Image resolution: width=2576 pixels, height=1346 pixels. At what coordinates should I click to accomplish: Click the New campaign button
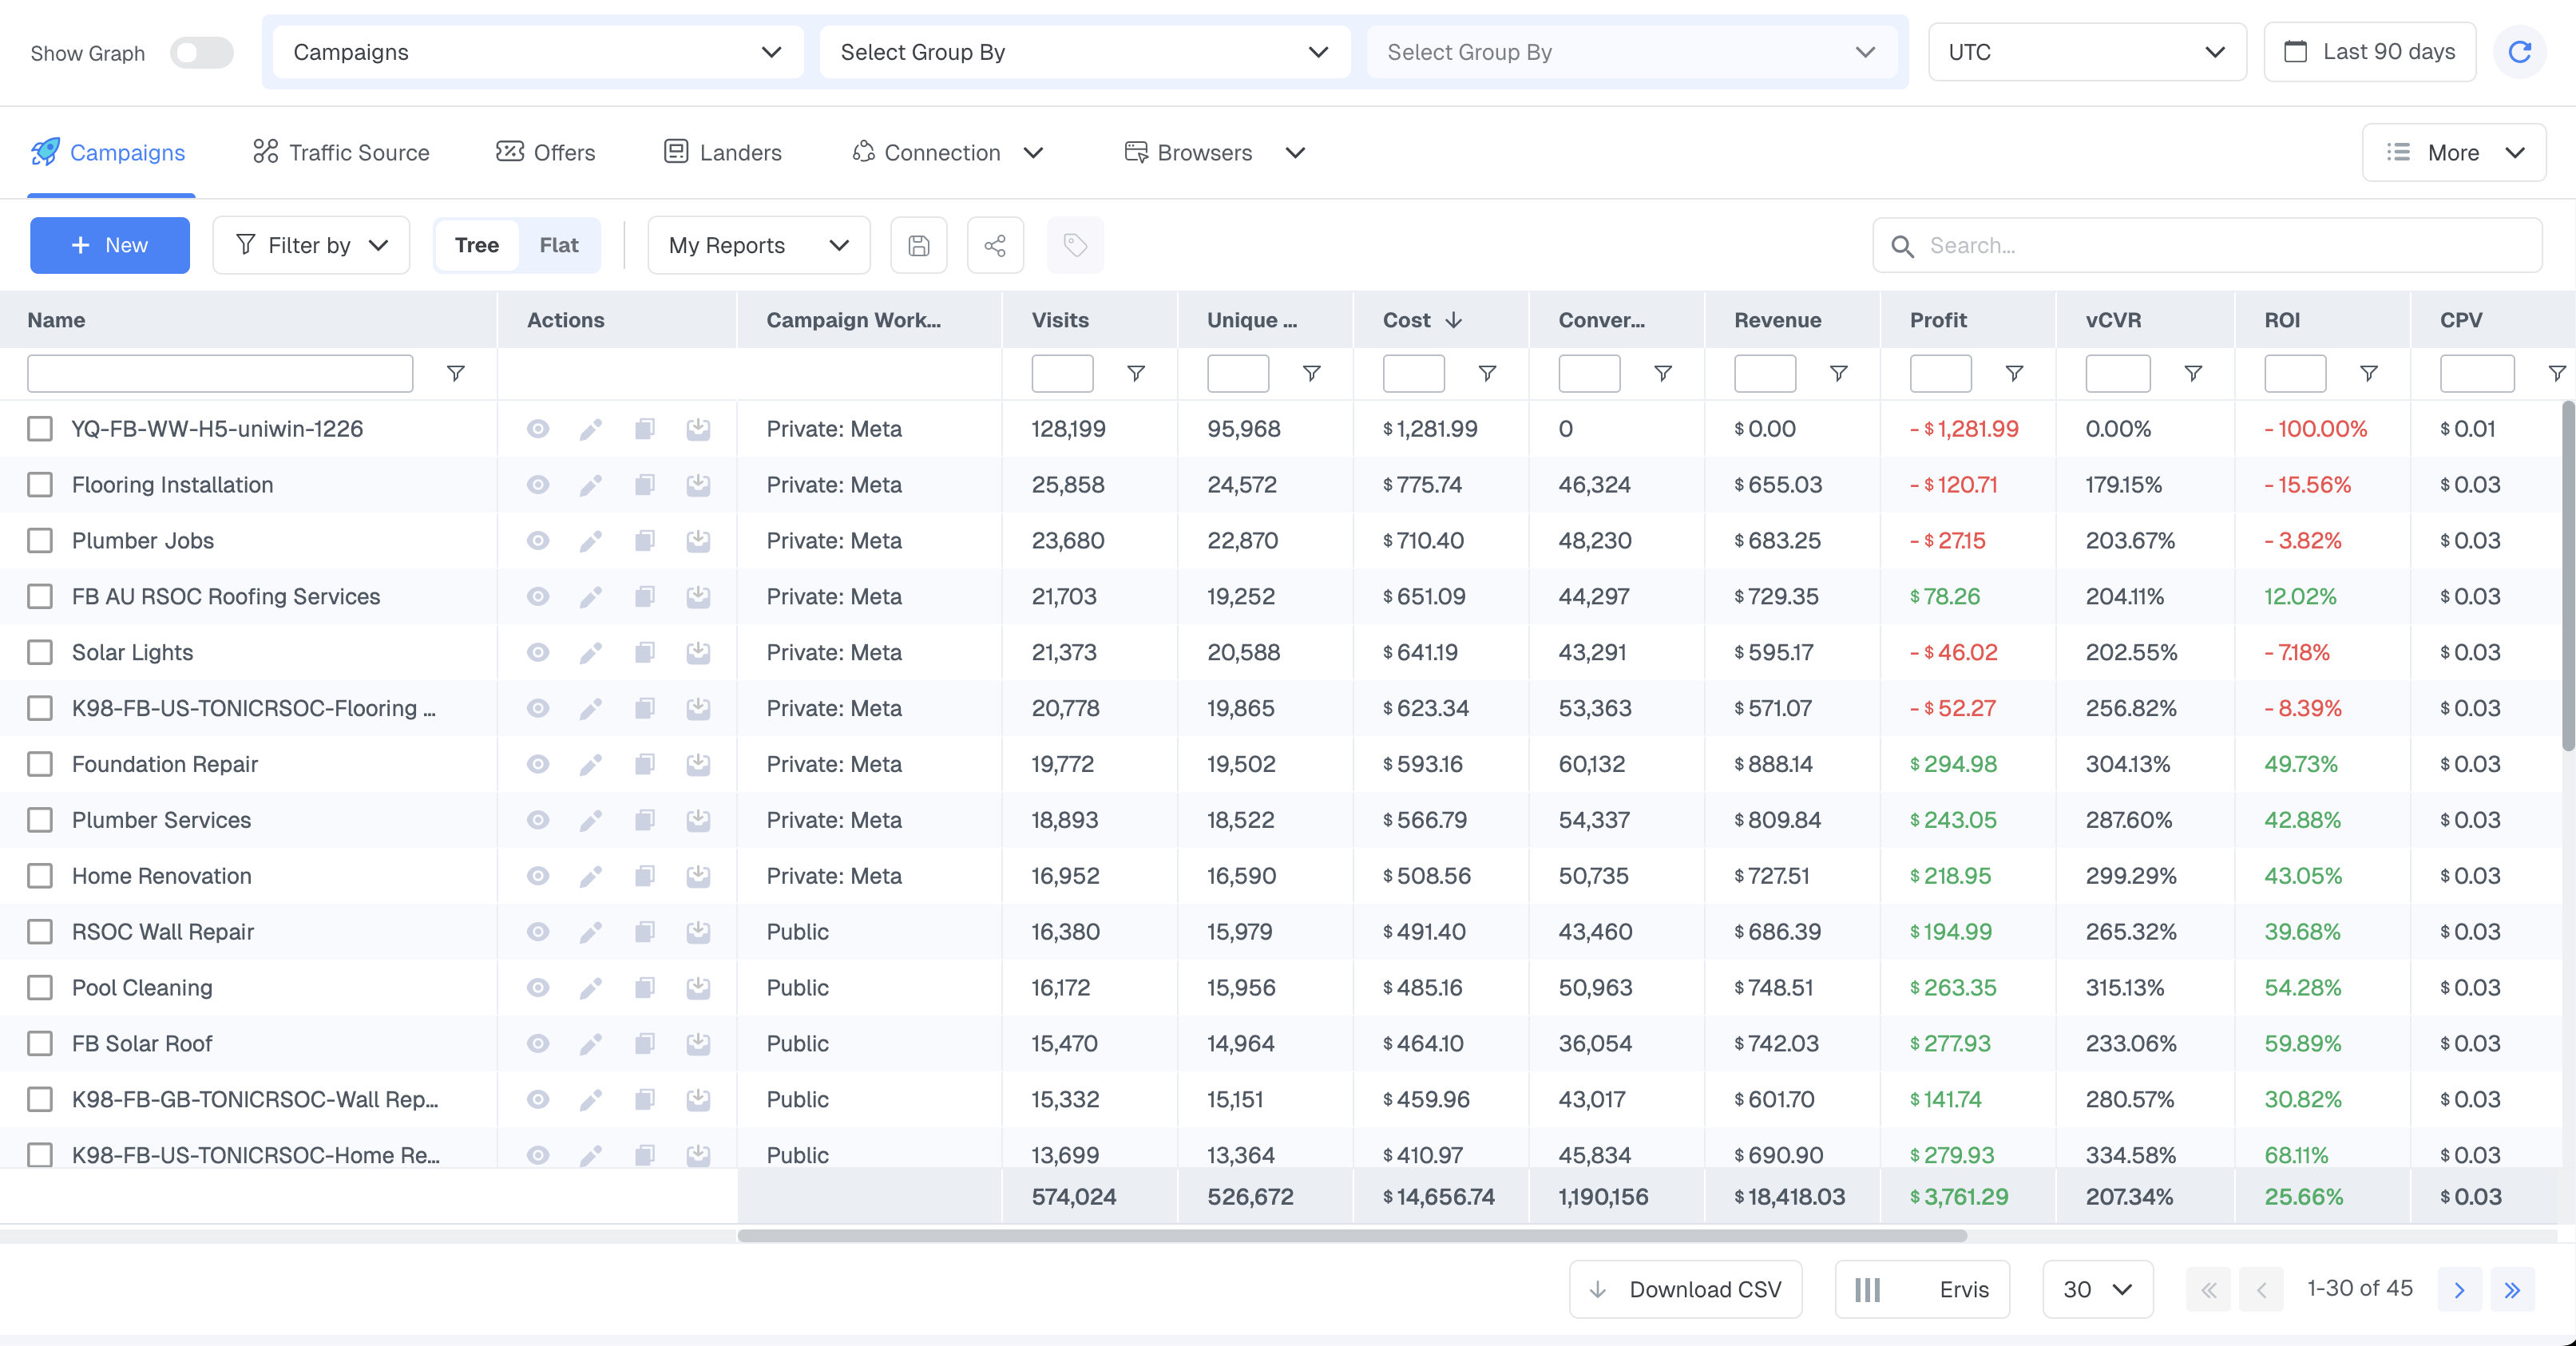pos(109,245)
